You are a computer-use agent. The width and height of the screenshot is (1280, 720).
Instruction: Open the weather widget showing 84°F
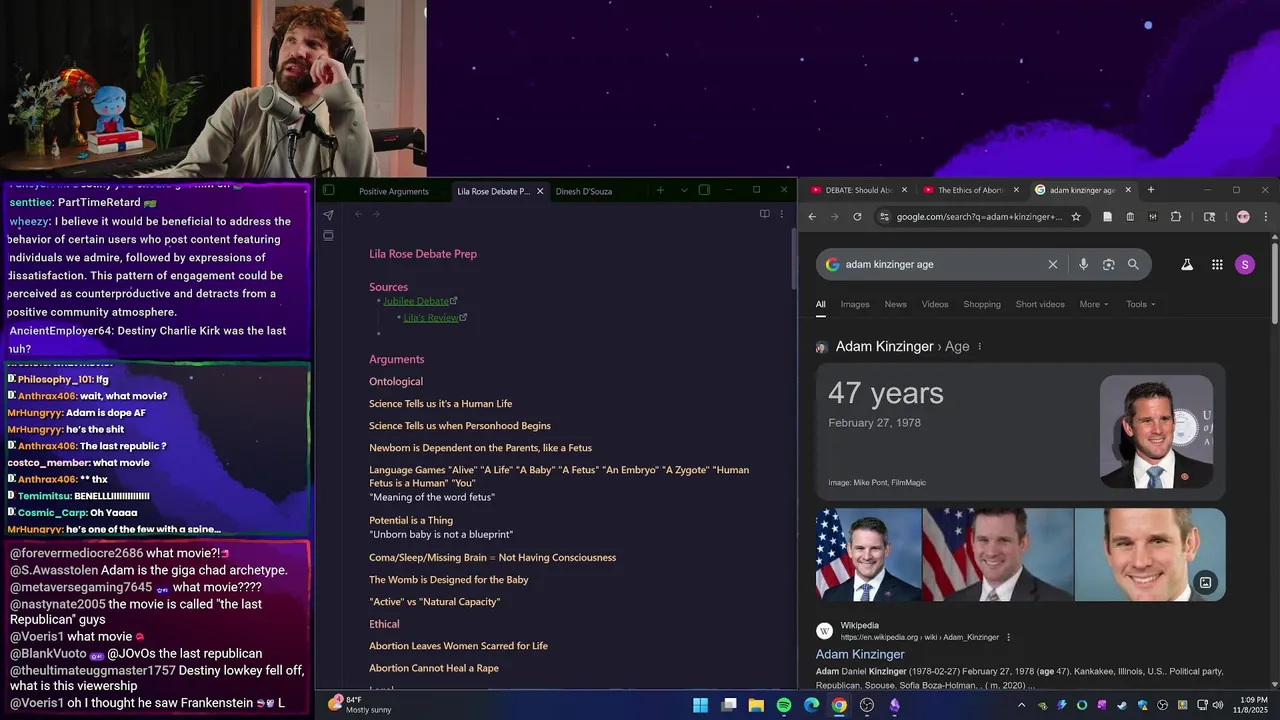360,704
